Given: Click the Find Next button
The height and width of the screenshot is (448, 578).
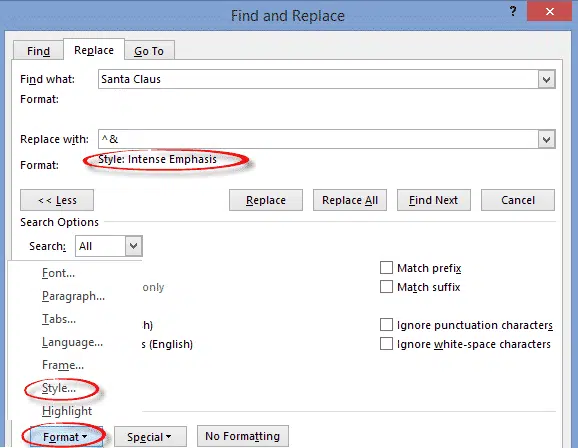Looking at the screenshot, I should [x=434, y=200].
